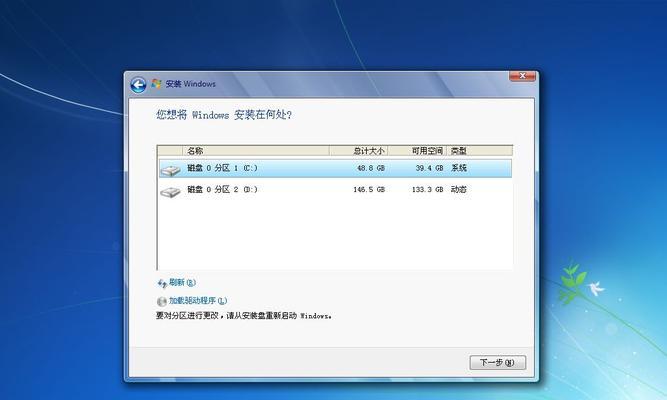
Task: Click drive icon for 磁盘 0 分区 2
Action: (170, 192)
